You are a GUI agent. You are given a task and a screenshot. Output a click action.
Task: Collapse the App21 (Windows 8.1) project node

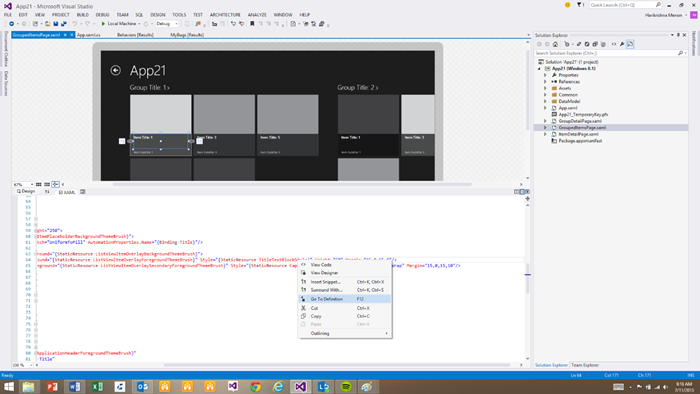(x=539, y=69)
